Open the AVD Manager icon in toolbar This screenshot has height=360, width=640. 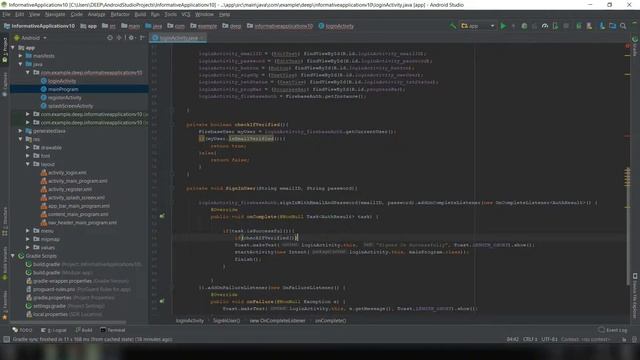click(x=589, y=26)
